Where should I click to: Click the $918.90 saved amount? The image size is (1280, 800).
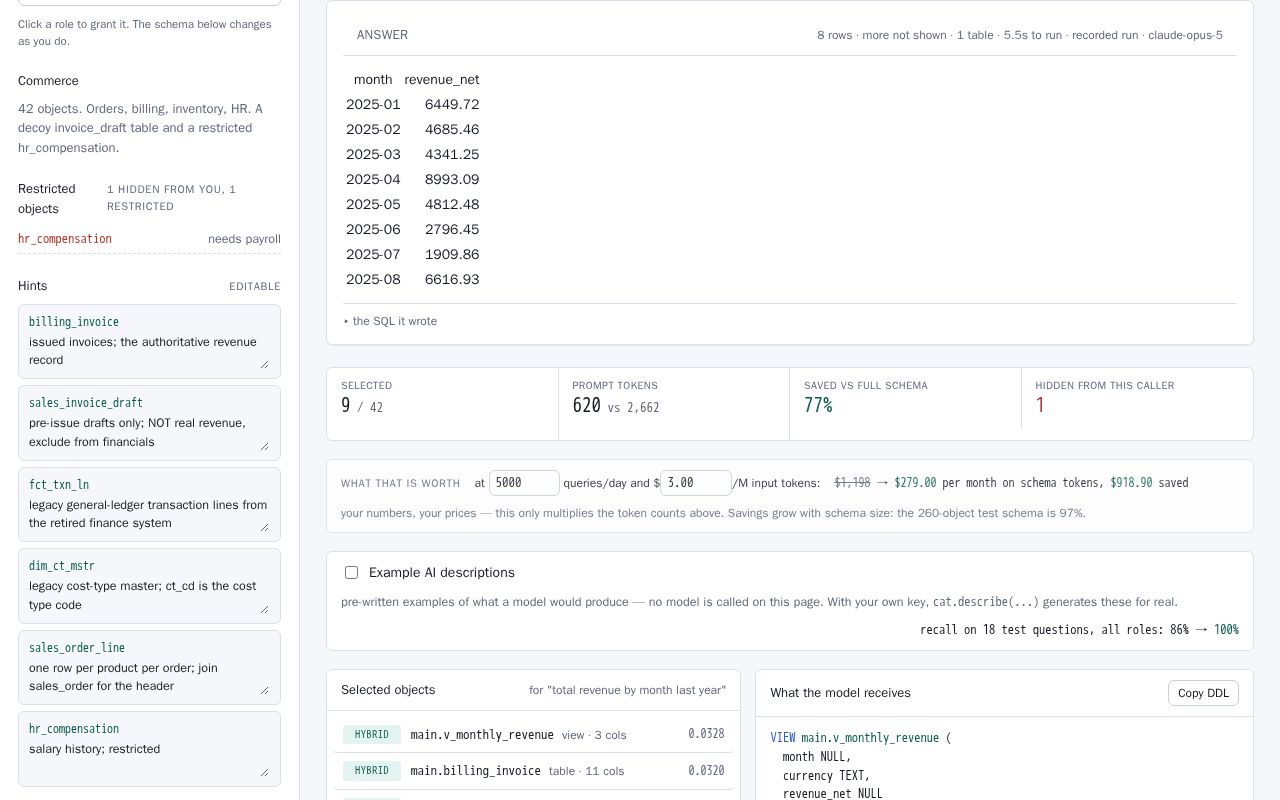(1131, 483)
